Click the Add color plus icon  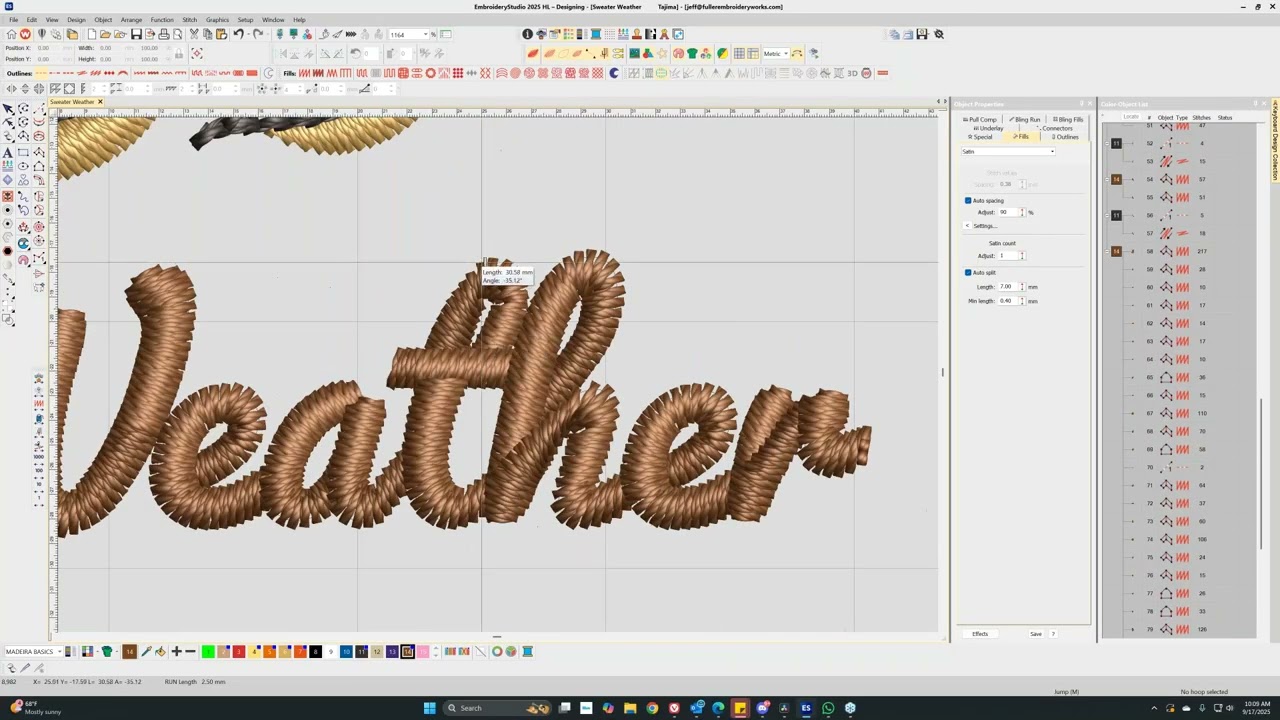pyautogui.click(x=176, y=652)
